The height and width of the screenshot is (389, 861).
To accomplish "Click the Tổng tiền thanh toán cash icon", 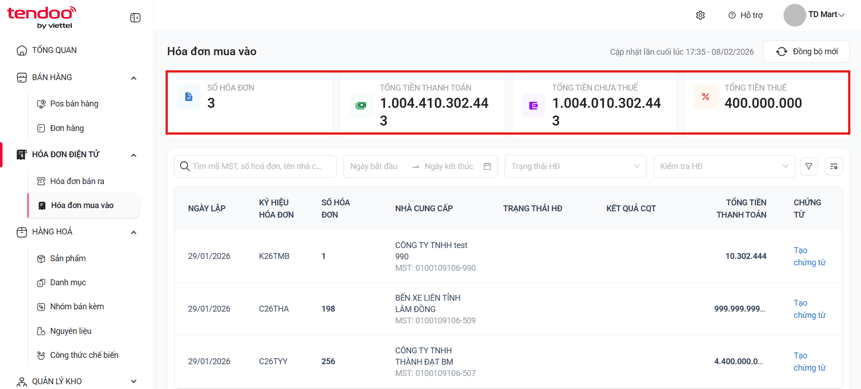I will 361,105.
